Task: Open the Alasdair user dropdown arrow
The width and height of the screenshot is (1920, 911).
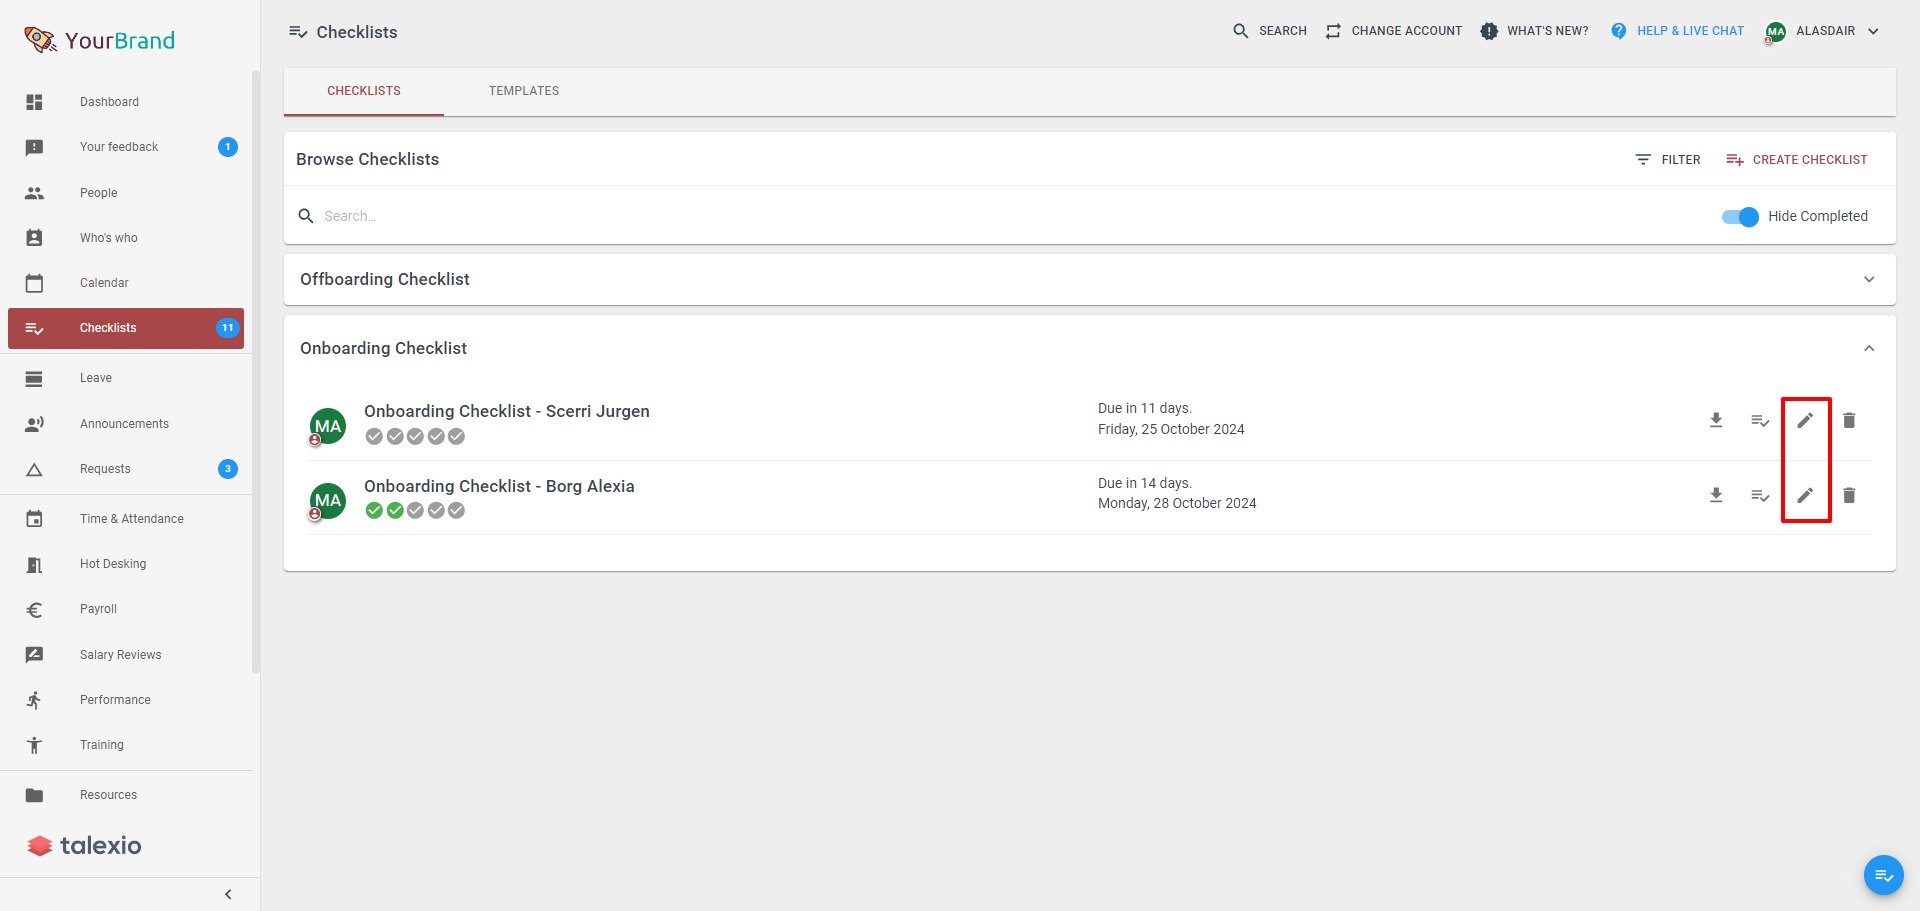Action: (1873, 31)
